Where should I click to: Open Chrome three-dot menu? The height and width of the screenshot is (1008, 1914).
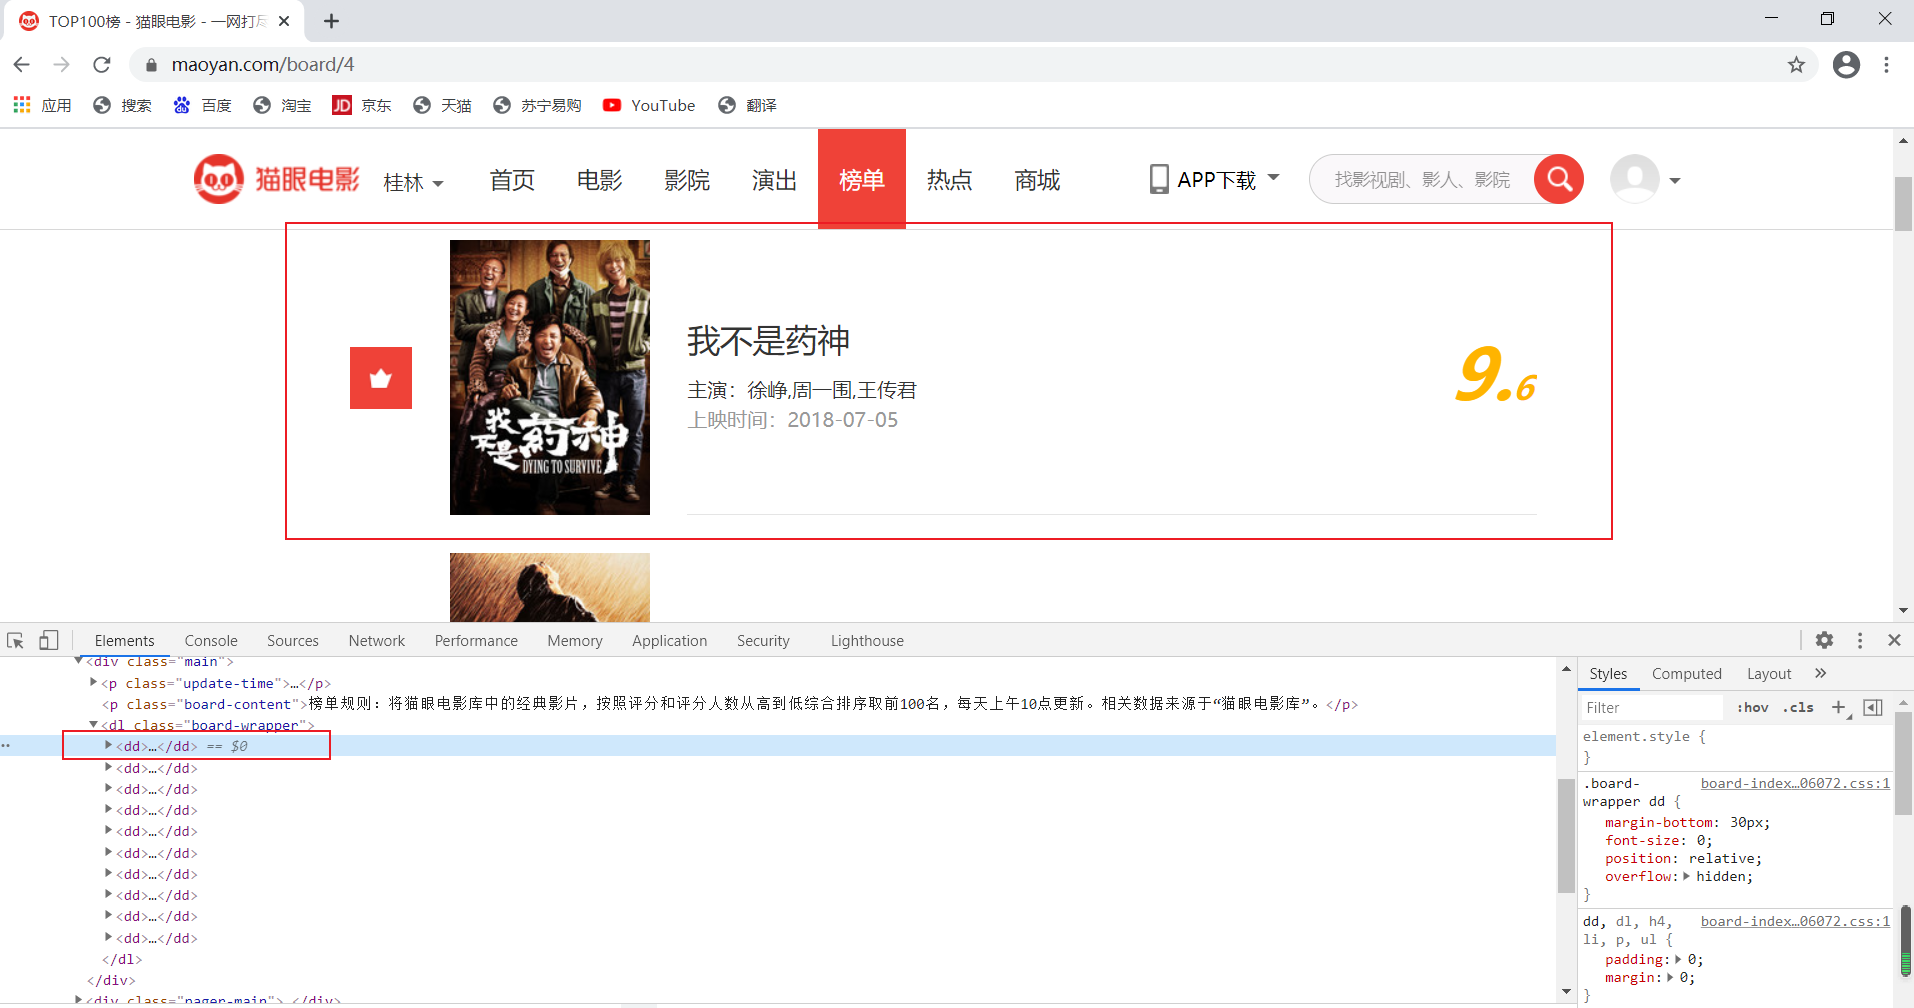(x=1886, y=65)
